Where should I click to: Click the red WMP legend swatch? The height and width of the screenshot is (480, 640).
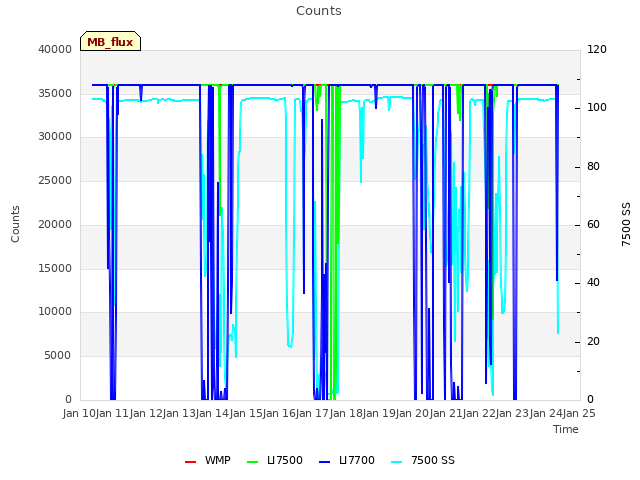[190, 462]
